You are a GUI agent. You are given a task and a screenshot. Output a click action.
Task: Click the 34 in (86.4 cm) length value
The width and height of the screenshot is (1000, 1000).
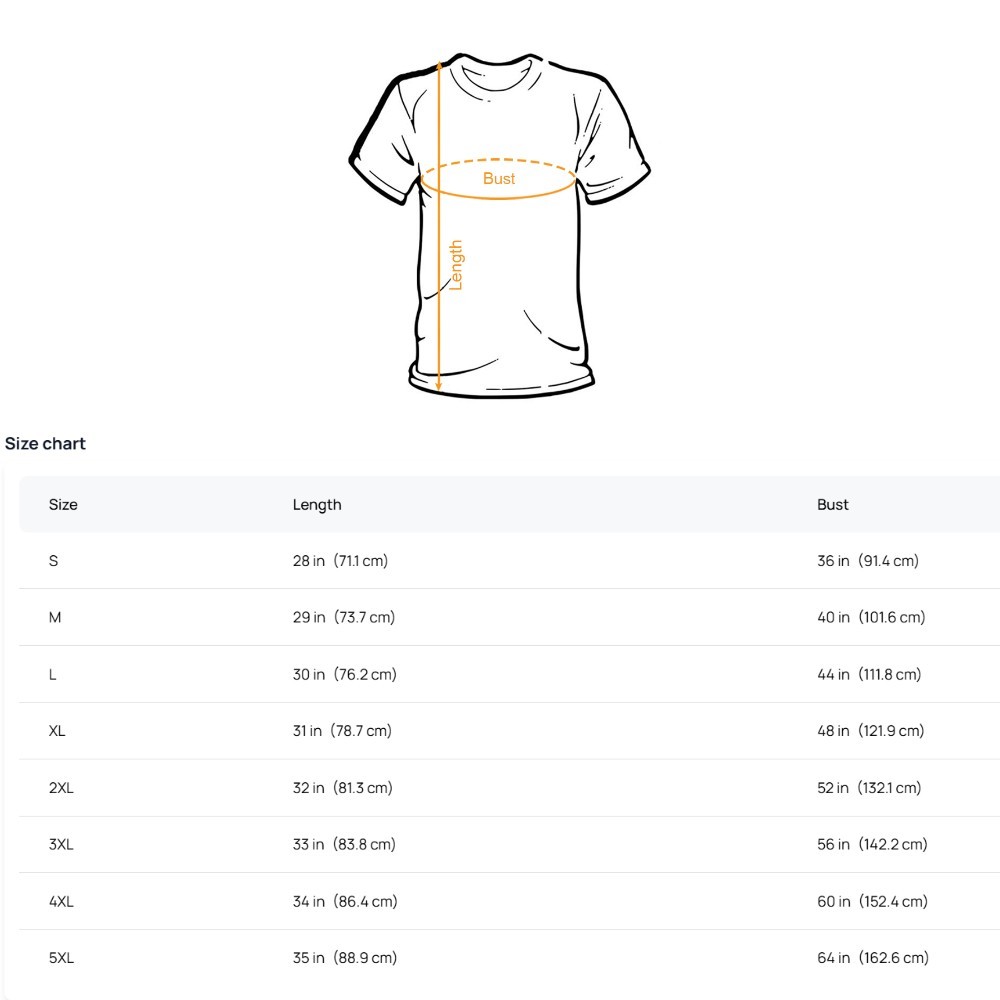coord(345,902)
